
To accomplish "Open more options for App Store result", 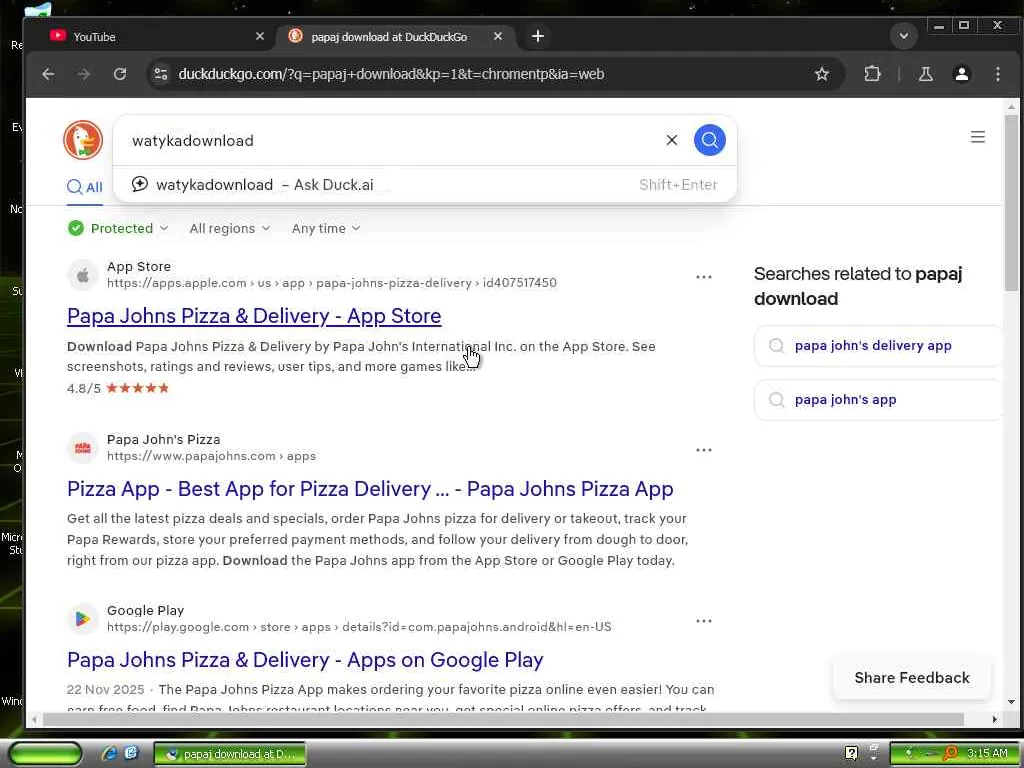I will pos(703,277).
